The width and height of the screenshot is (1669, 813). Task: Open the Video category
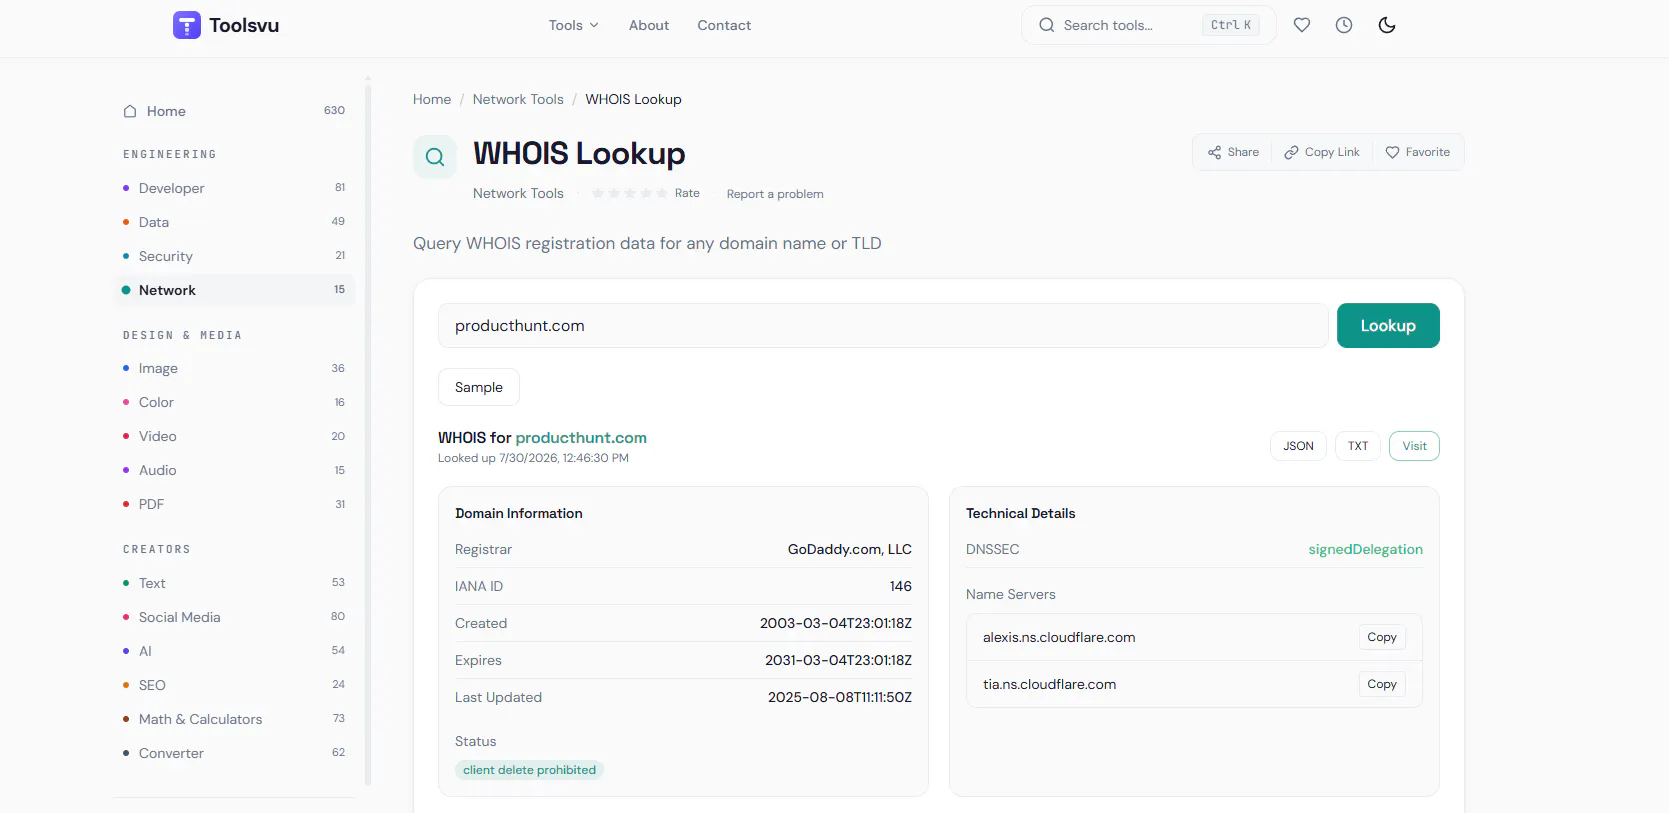pos(234,436)
